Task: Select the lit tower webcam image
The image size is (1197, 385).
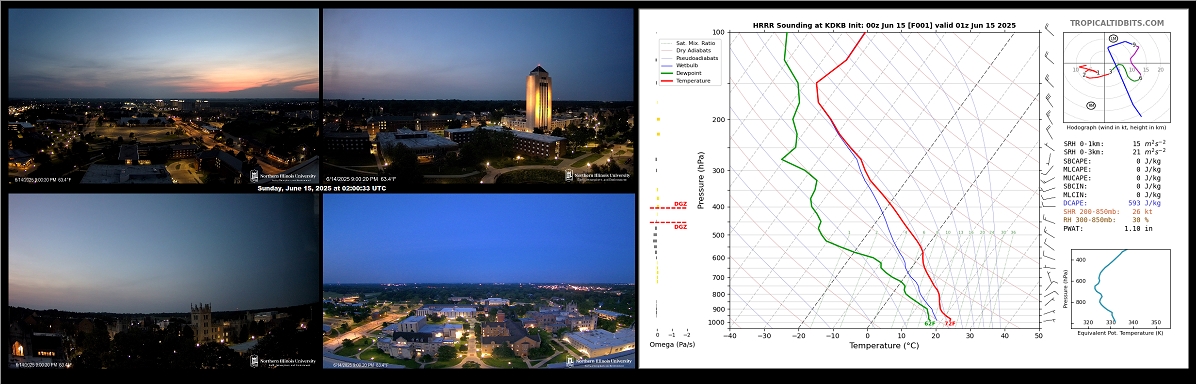Action: [479, 95]
